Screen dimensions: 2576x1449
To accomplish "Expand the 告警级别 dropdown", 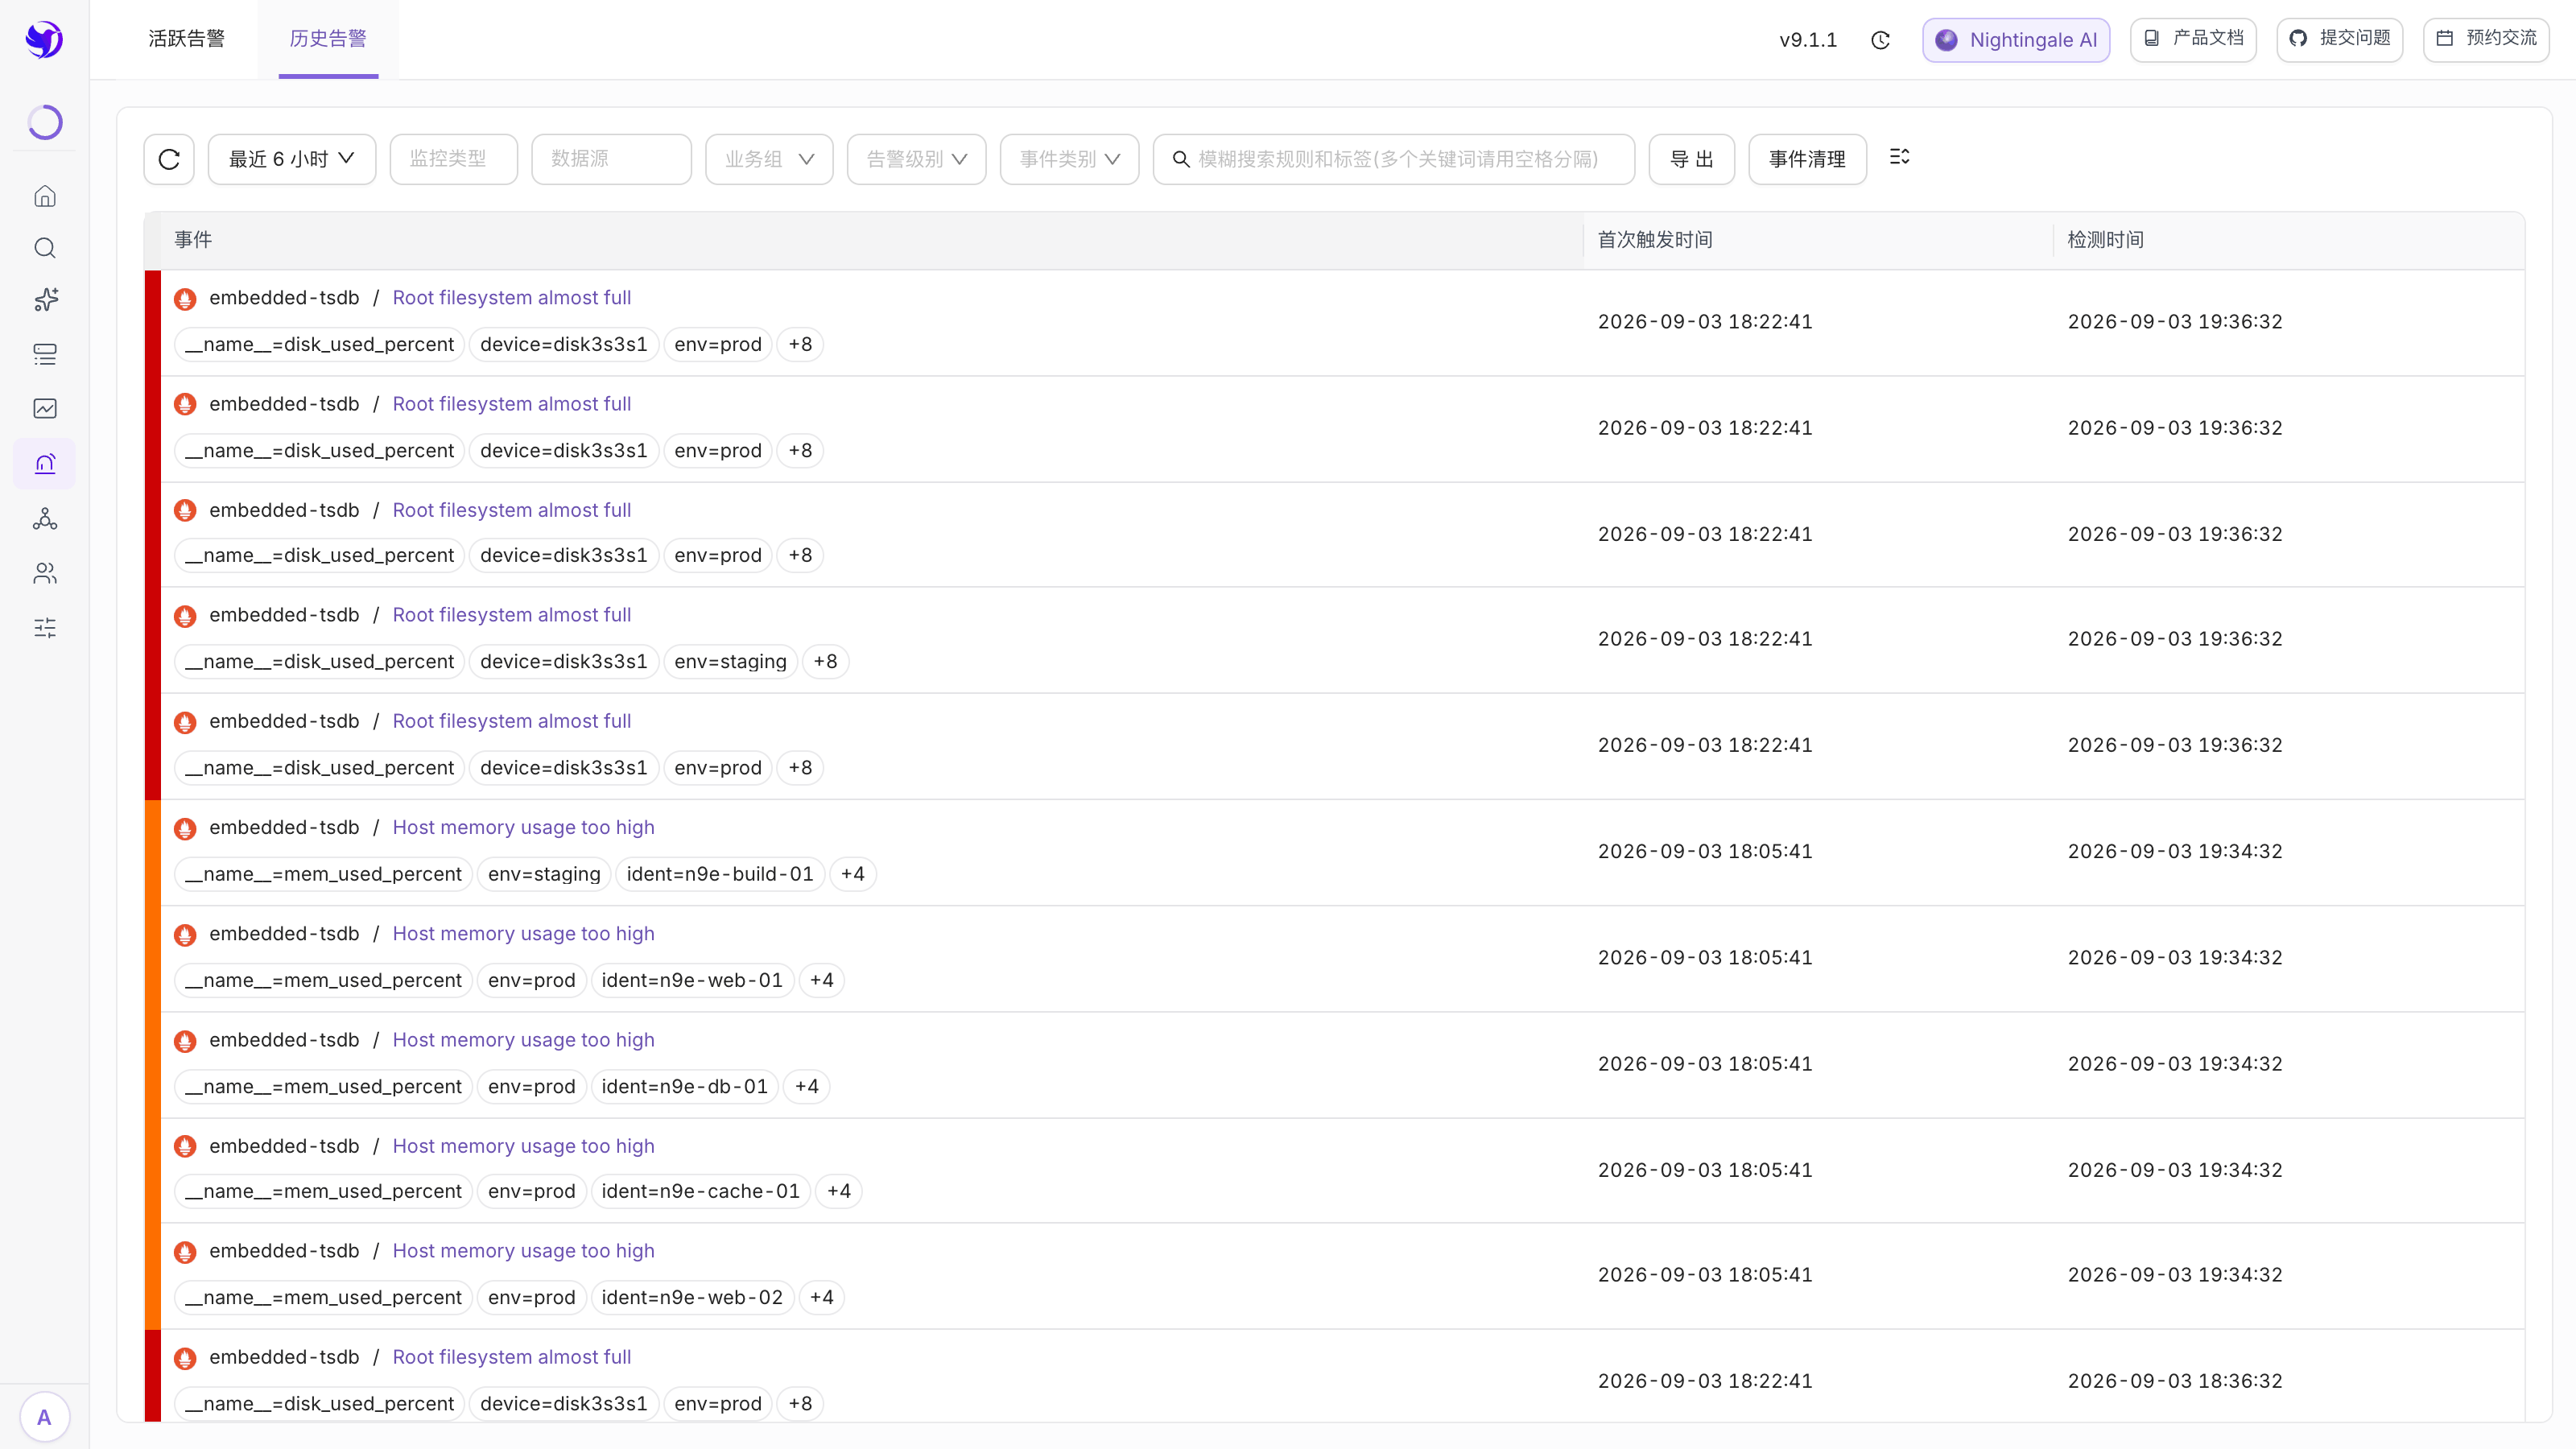I will coord(917,159).
